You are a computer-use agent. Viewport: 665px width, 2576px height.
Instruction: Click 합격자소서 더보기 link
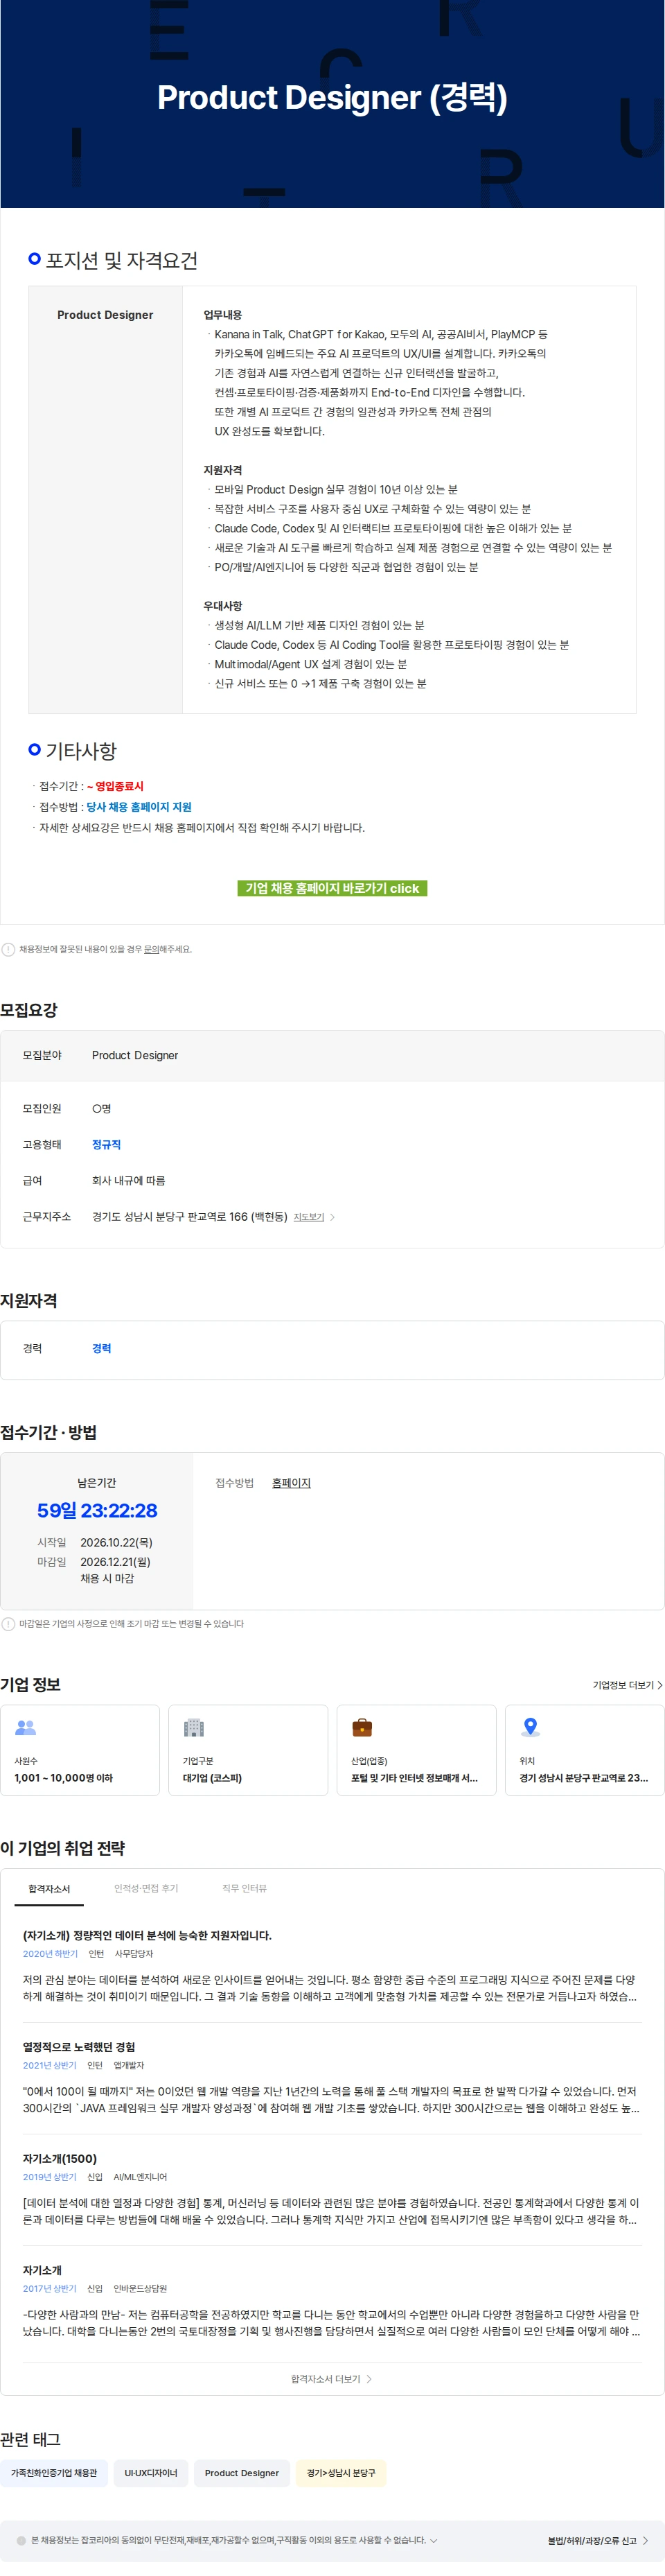[x=331, y=2378]
